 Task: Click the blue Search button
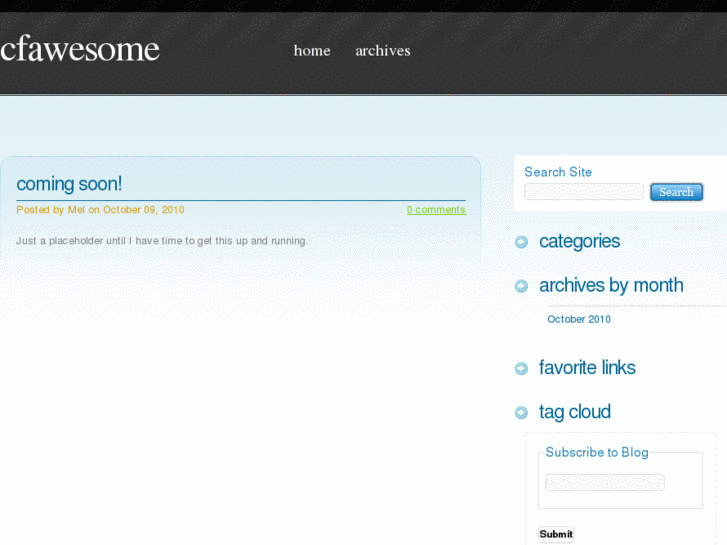676,192
